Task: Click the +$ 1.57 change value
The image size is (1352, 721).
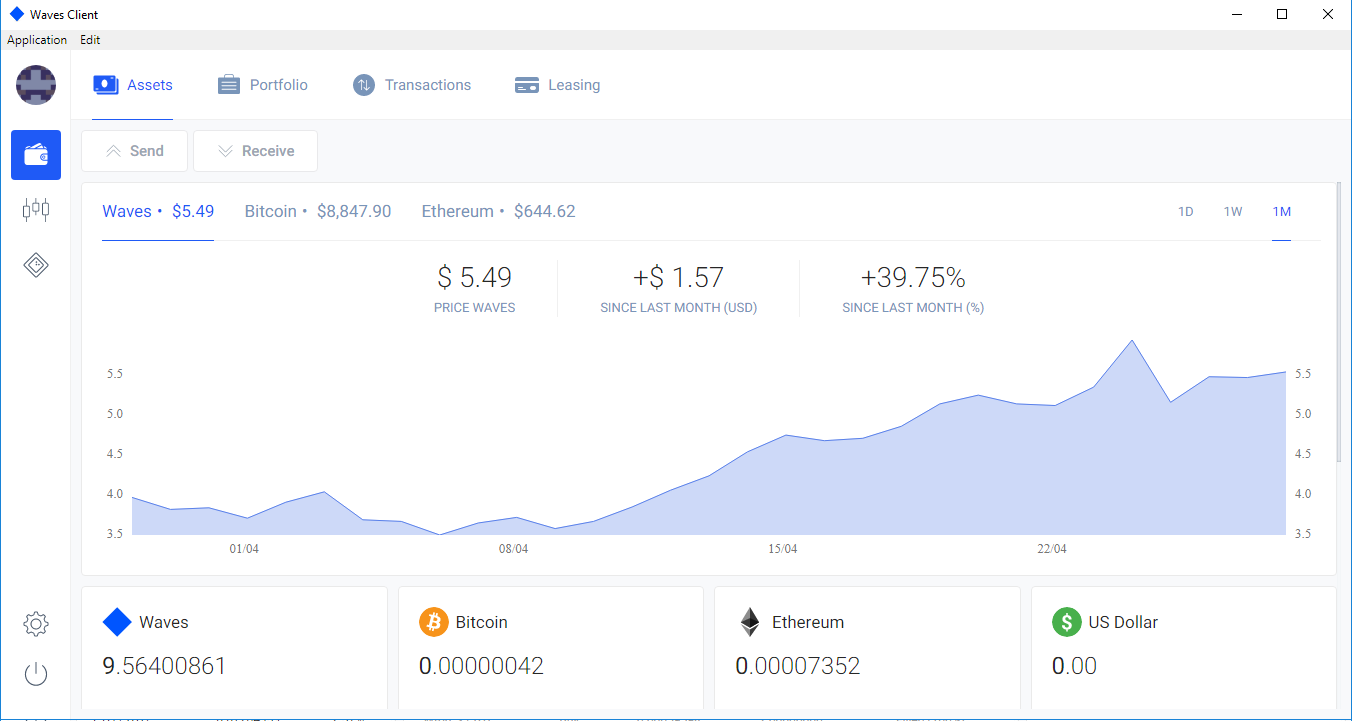Action: (679, 278)
